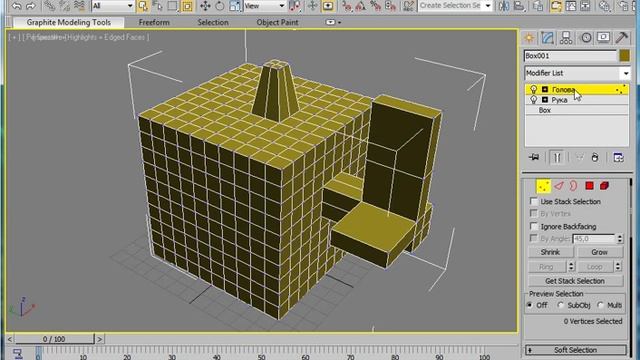
Task: Toggle the lightbulb next to Рука modifier
Action: (x=533, y=100)
